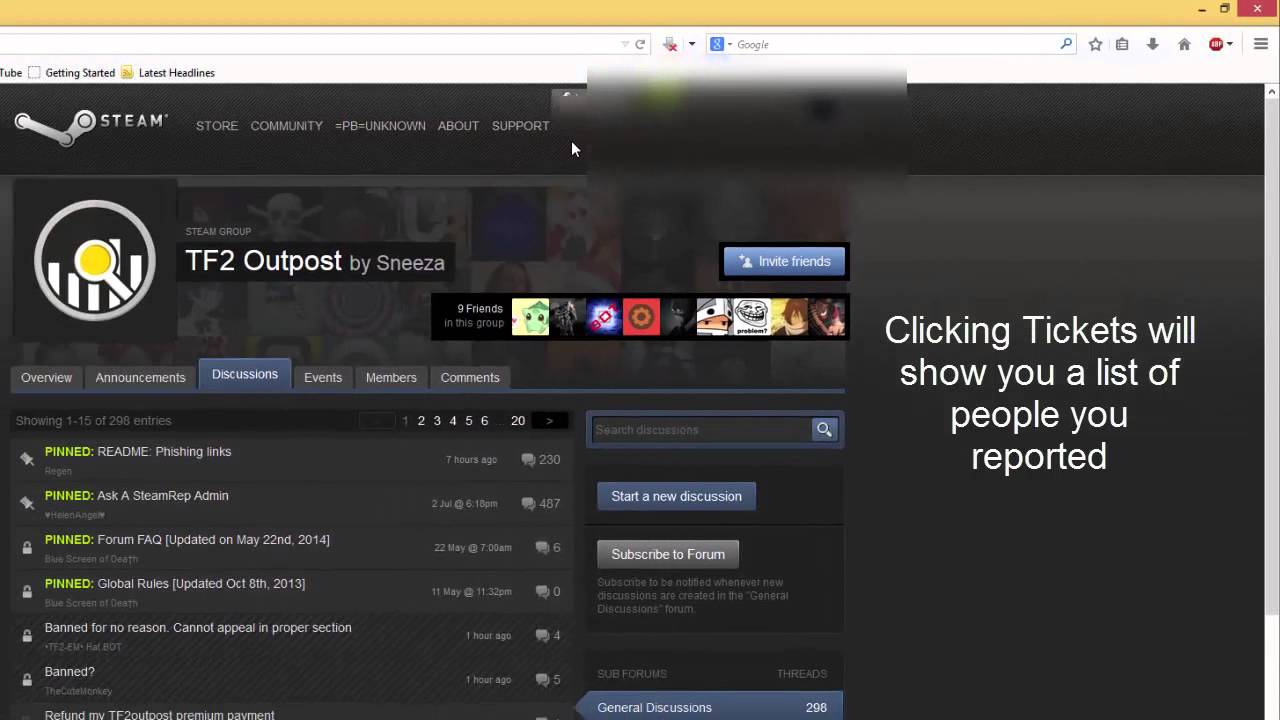Switch to the Comments tab
Image resolution: width=1280 pixels, height=720 pixels.
pos(470,377)
